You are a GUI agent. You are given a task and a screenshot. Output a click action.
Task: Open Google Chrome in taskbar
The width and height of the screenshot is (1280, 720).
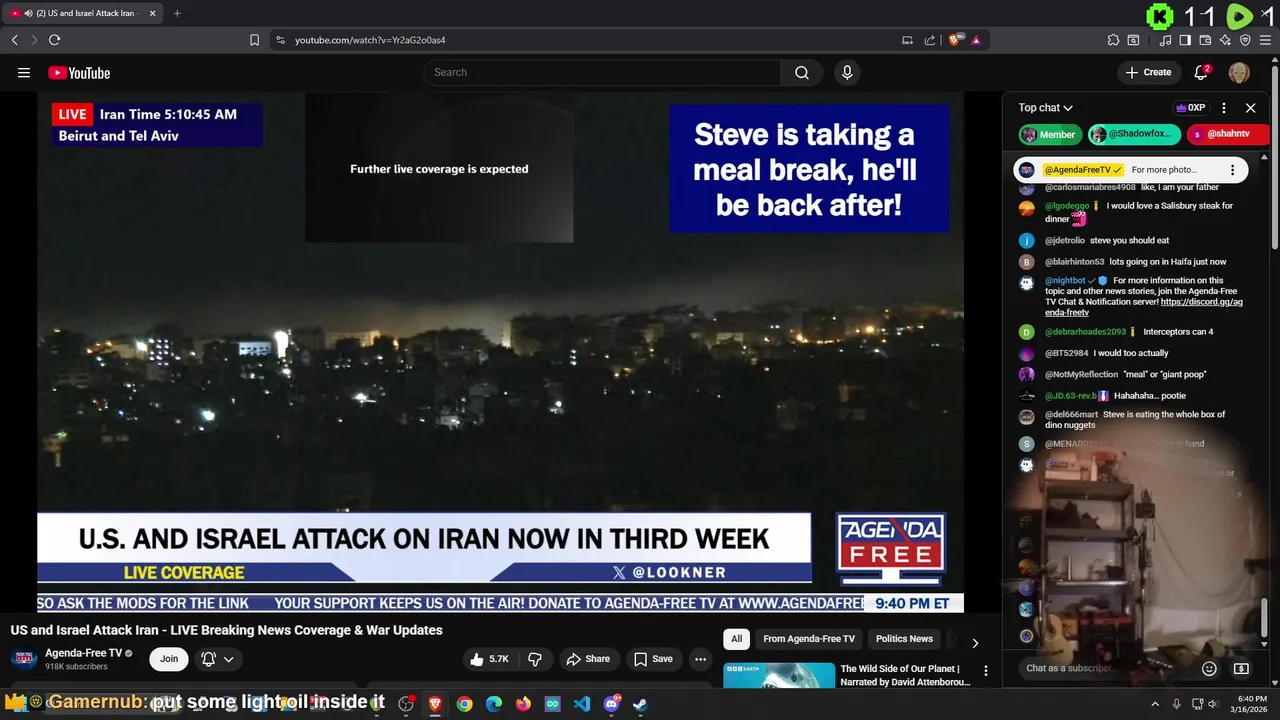point(464,704)
